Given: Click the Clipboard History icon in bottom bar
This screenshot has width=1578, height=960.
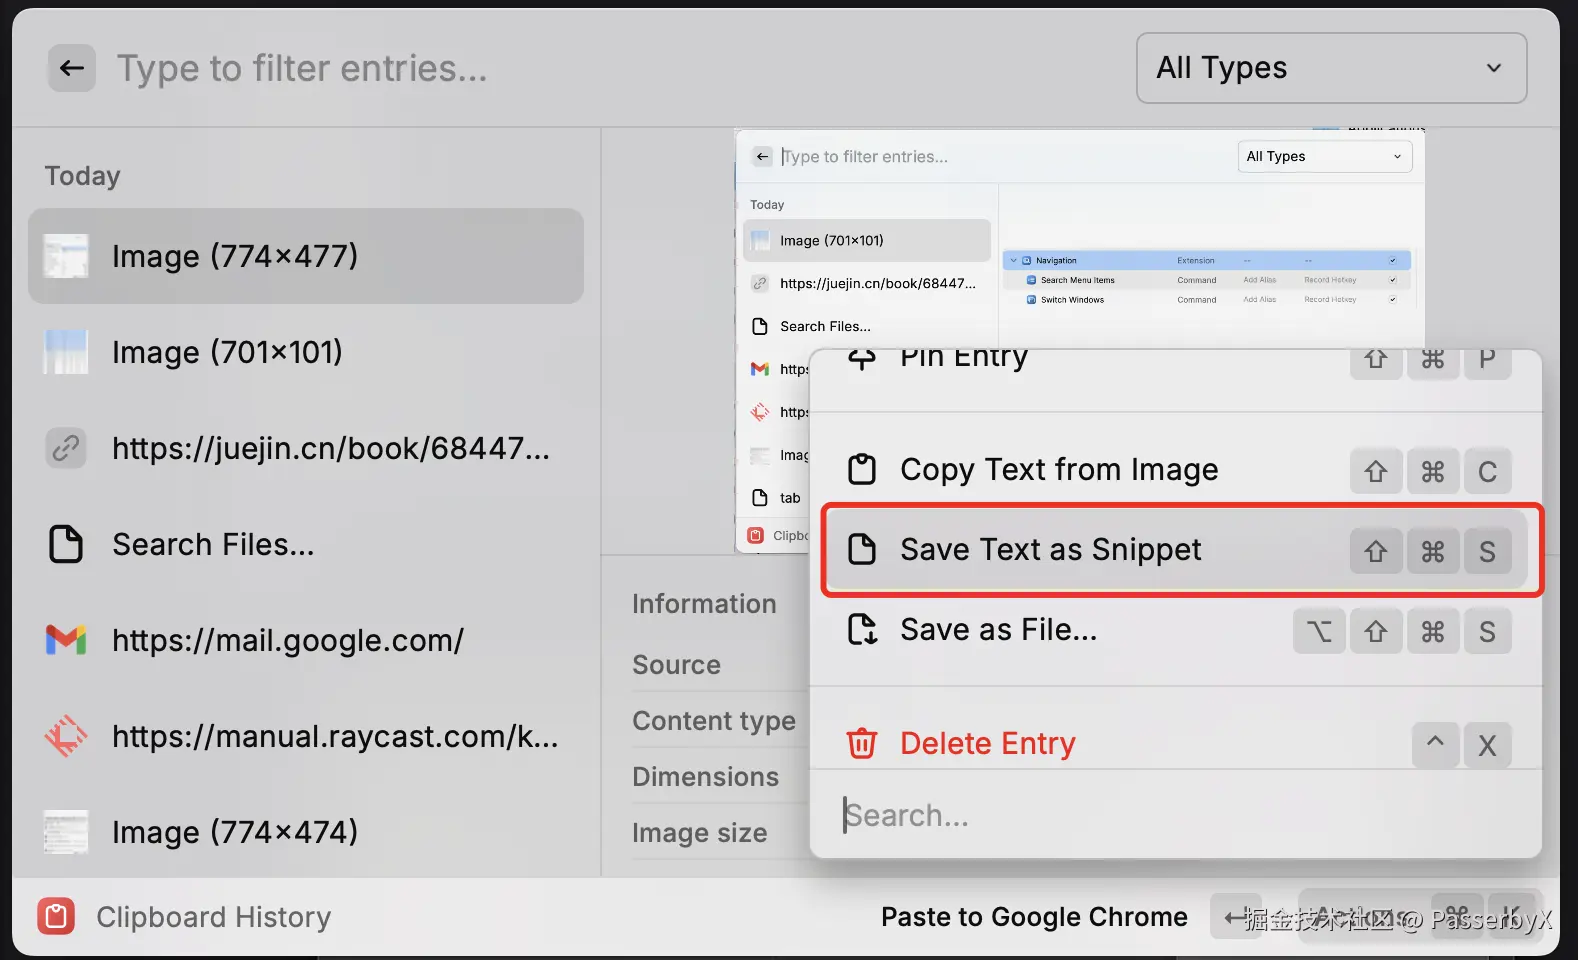Looking at the screenshot, I should (56, 917).
